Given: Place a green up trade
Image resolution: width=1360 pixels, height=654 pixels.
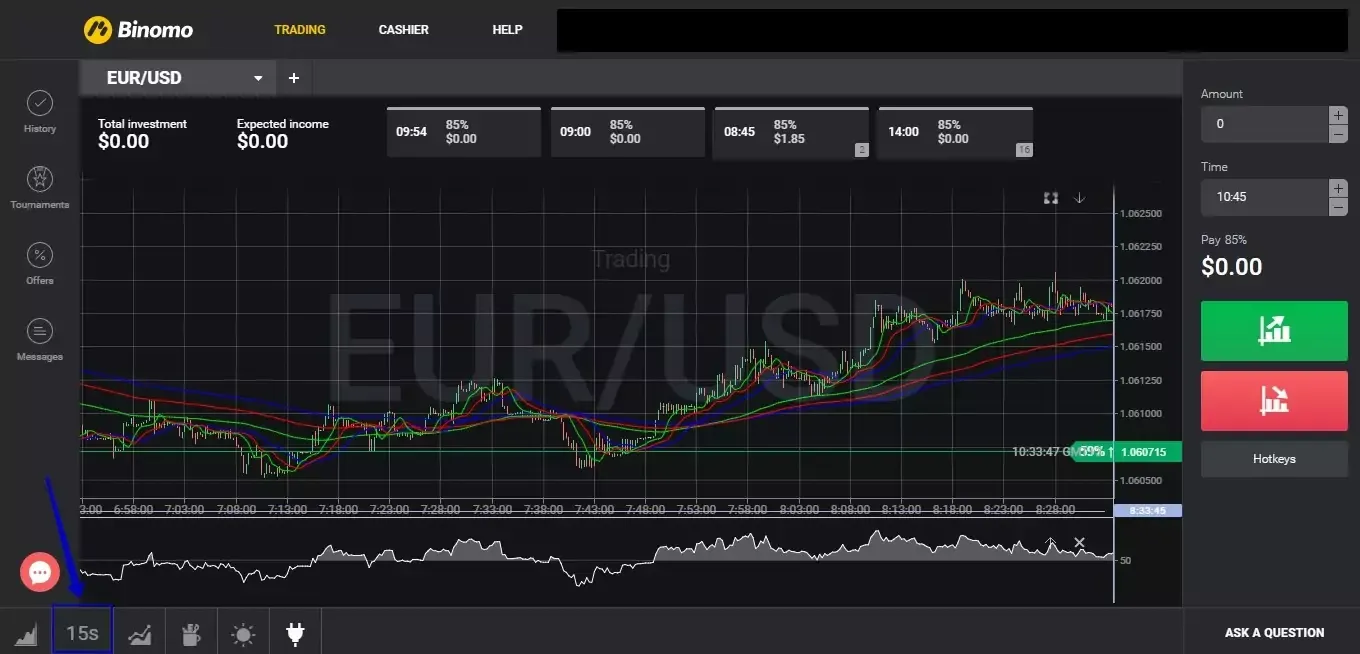Looking at the screenshot, I should tap(1274, 330).
